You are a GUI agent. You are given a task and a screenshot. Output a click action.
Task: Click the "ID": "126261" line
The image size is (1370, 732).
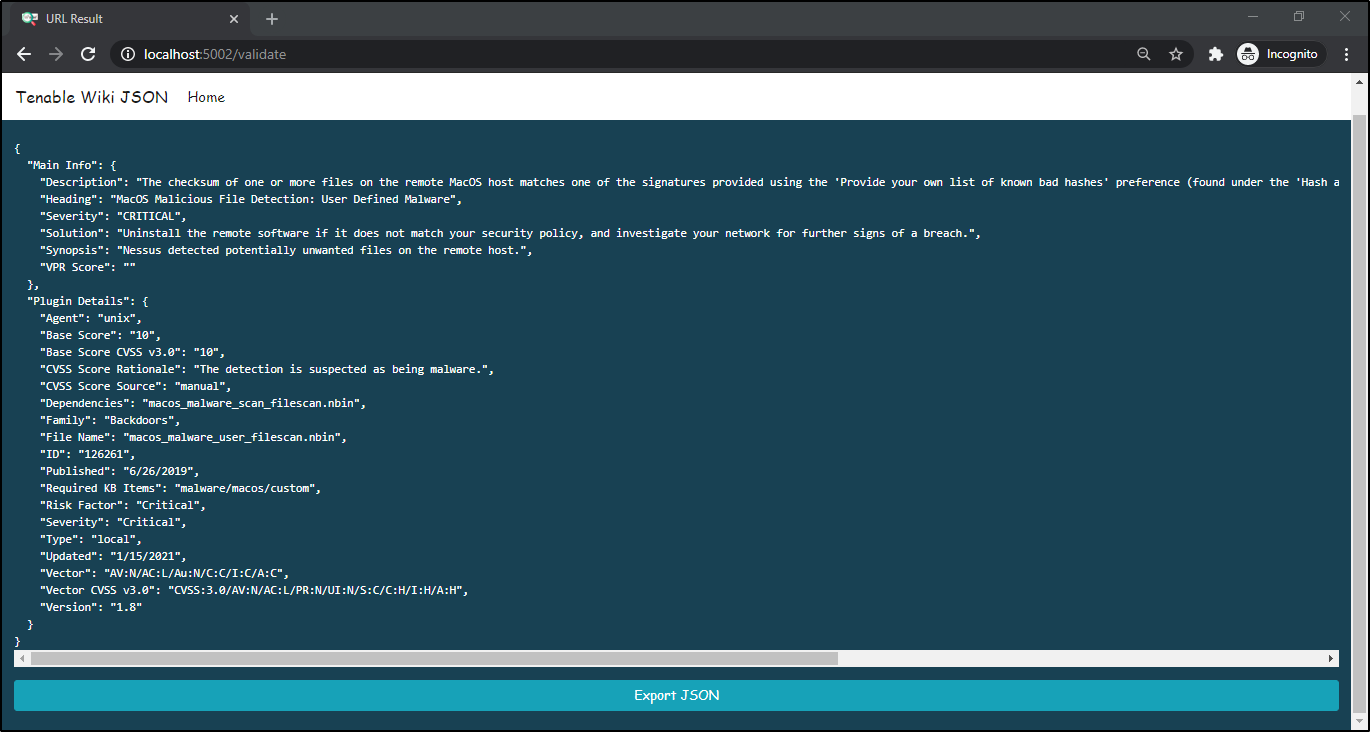coord(88,454)
